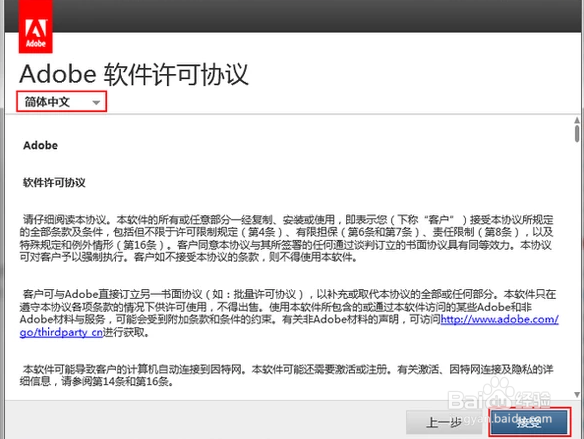This screenshot has width=584, height=439.
Task: Click the bold 'Adobe' text in agreement
Action: click(40, 145)
